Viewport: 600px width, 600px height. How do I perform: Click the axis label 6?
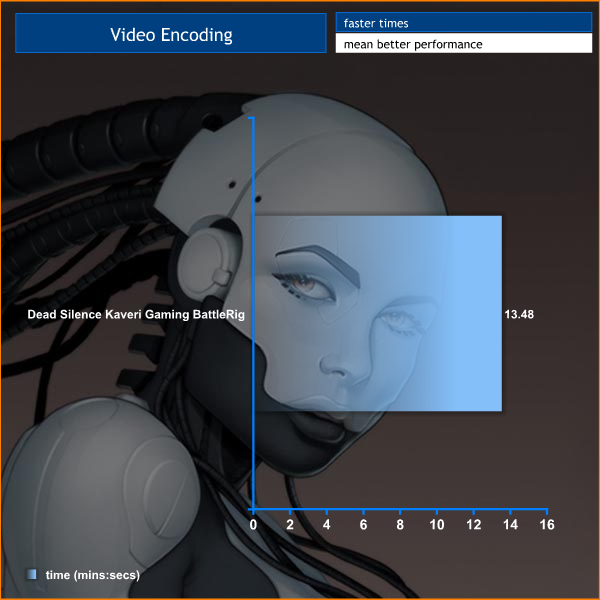[363, 525]
